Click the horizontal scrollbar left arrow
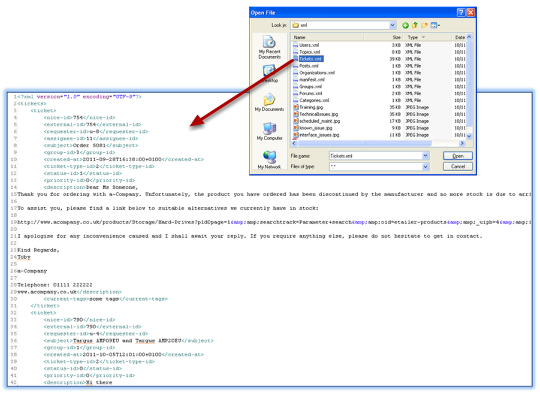This screenshot has height=399, width=540. click(294, 143)
